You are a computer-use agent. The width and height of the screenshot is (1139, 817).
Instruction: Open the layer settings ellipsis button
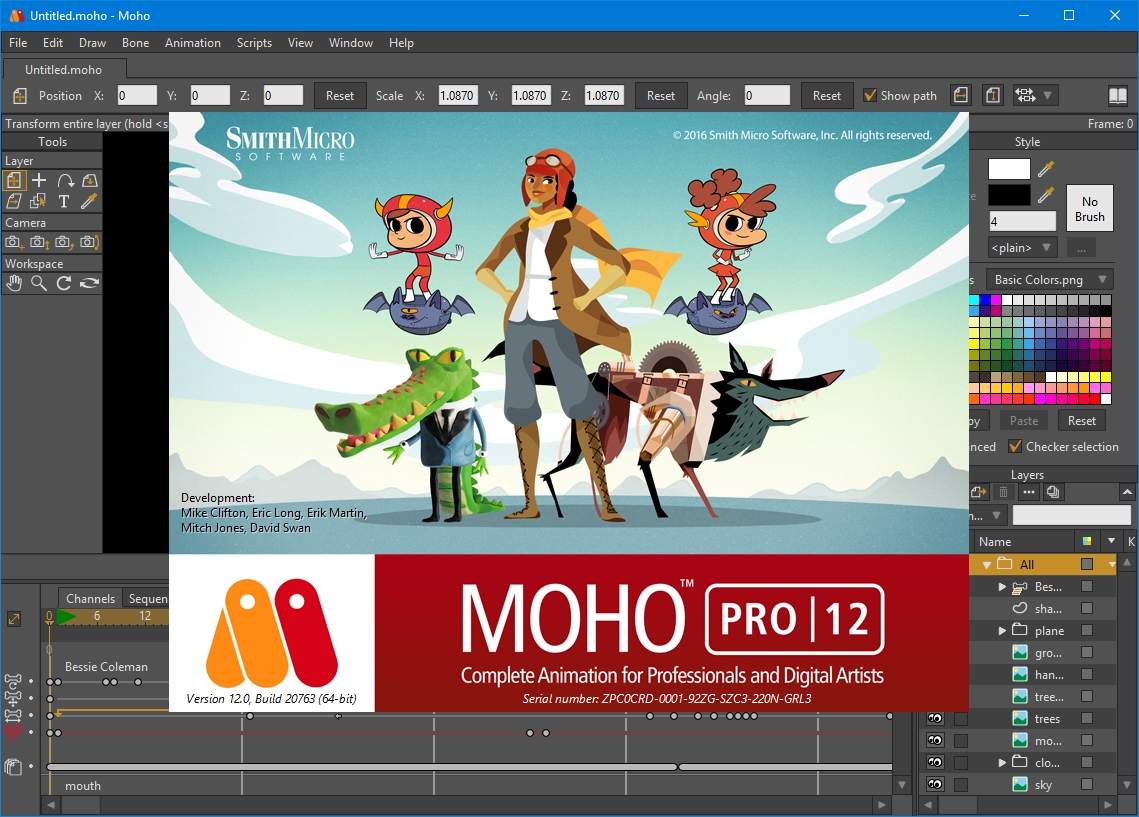click(x=1029, y=492)
